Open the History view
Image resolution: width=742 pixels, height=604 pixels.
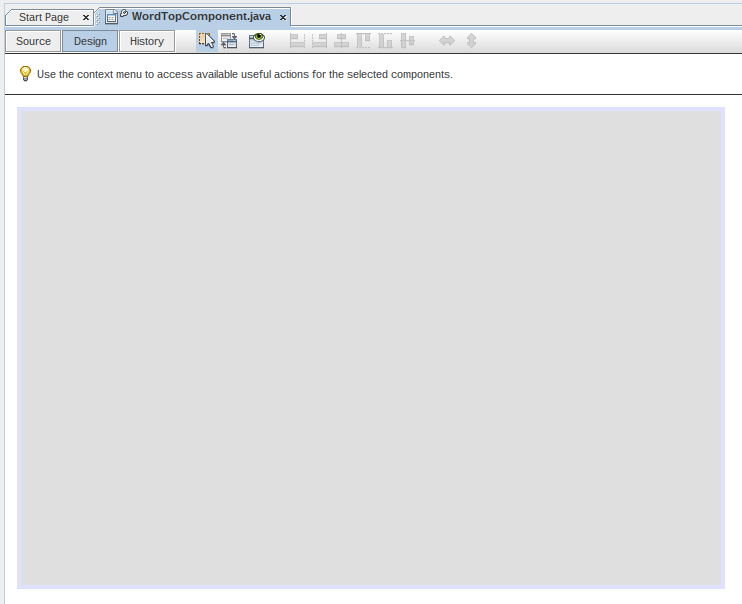[x=147, y=41]
